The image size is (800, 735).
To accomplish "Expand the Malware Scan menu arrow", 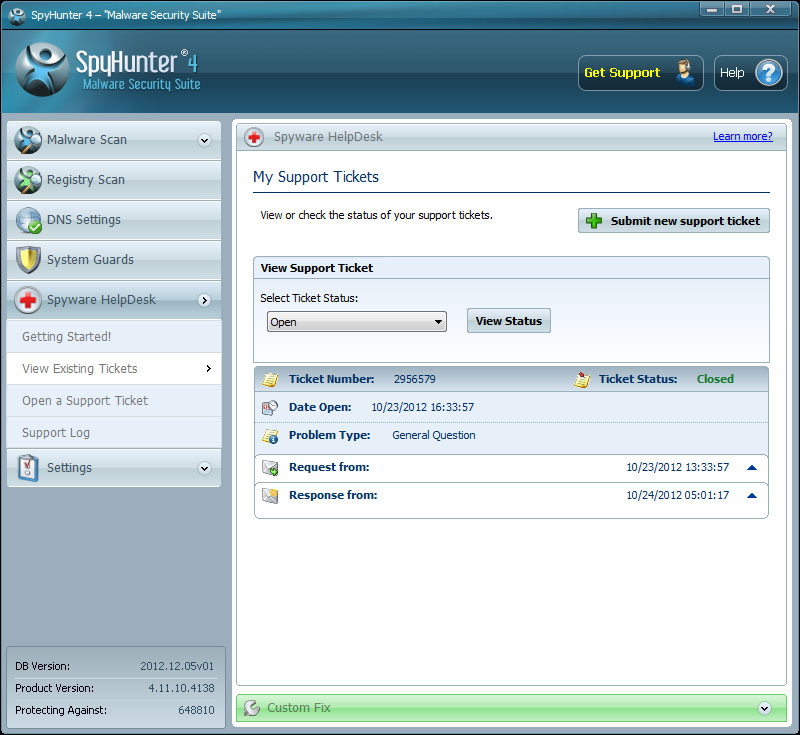I will (204, 140).
